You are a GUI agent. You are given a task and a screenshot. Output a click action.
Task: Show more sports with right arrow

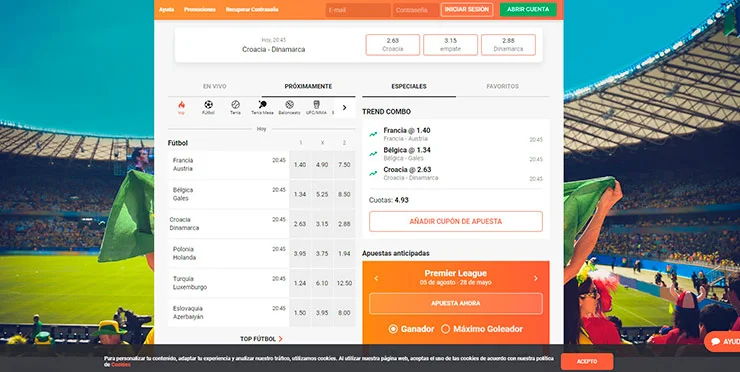pos(345,108)
